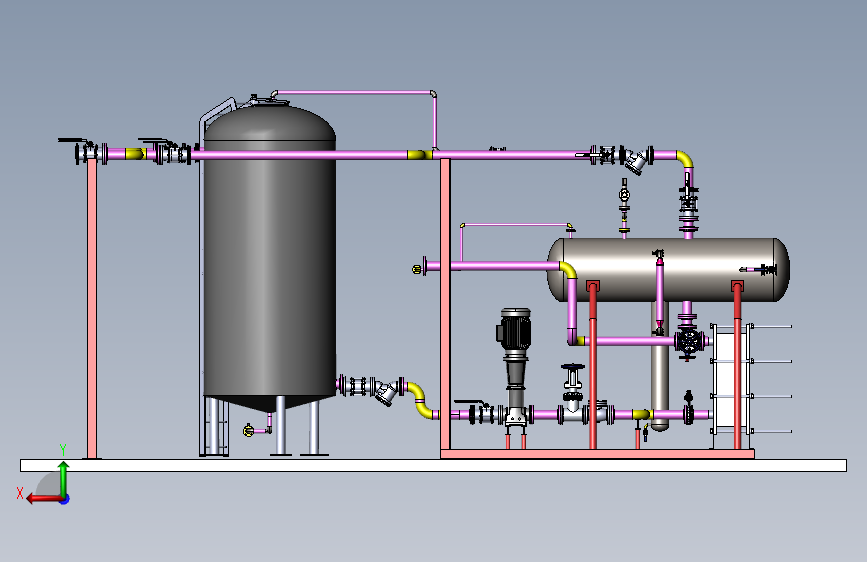This screenshot has height=562, width=867.
Task: Click the red X axis arrow of the triad
Action: [43, 499]
